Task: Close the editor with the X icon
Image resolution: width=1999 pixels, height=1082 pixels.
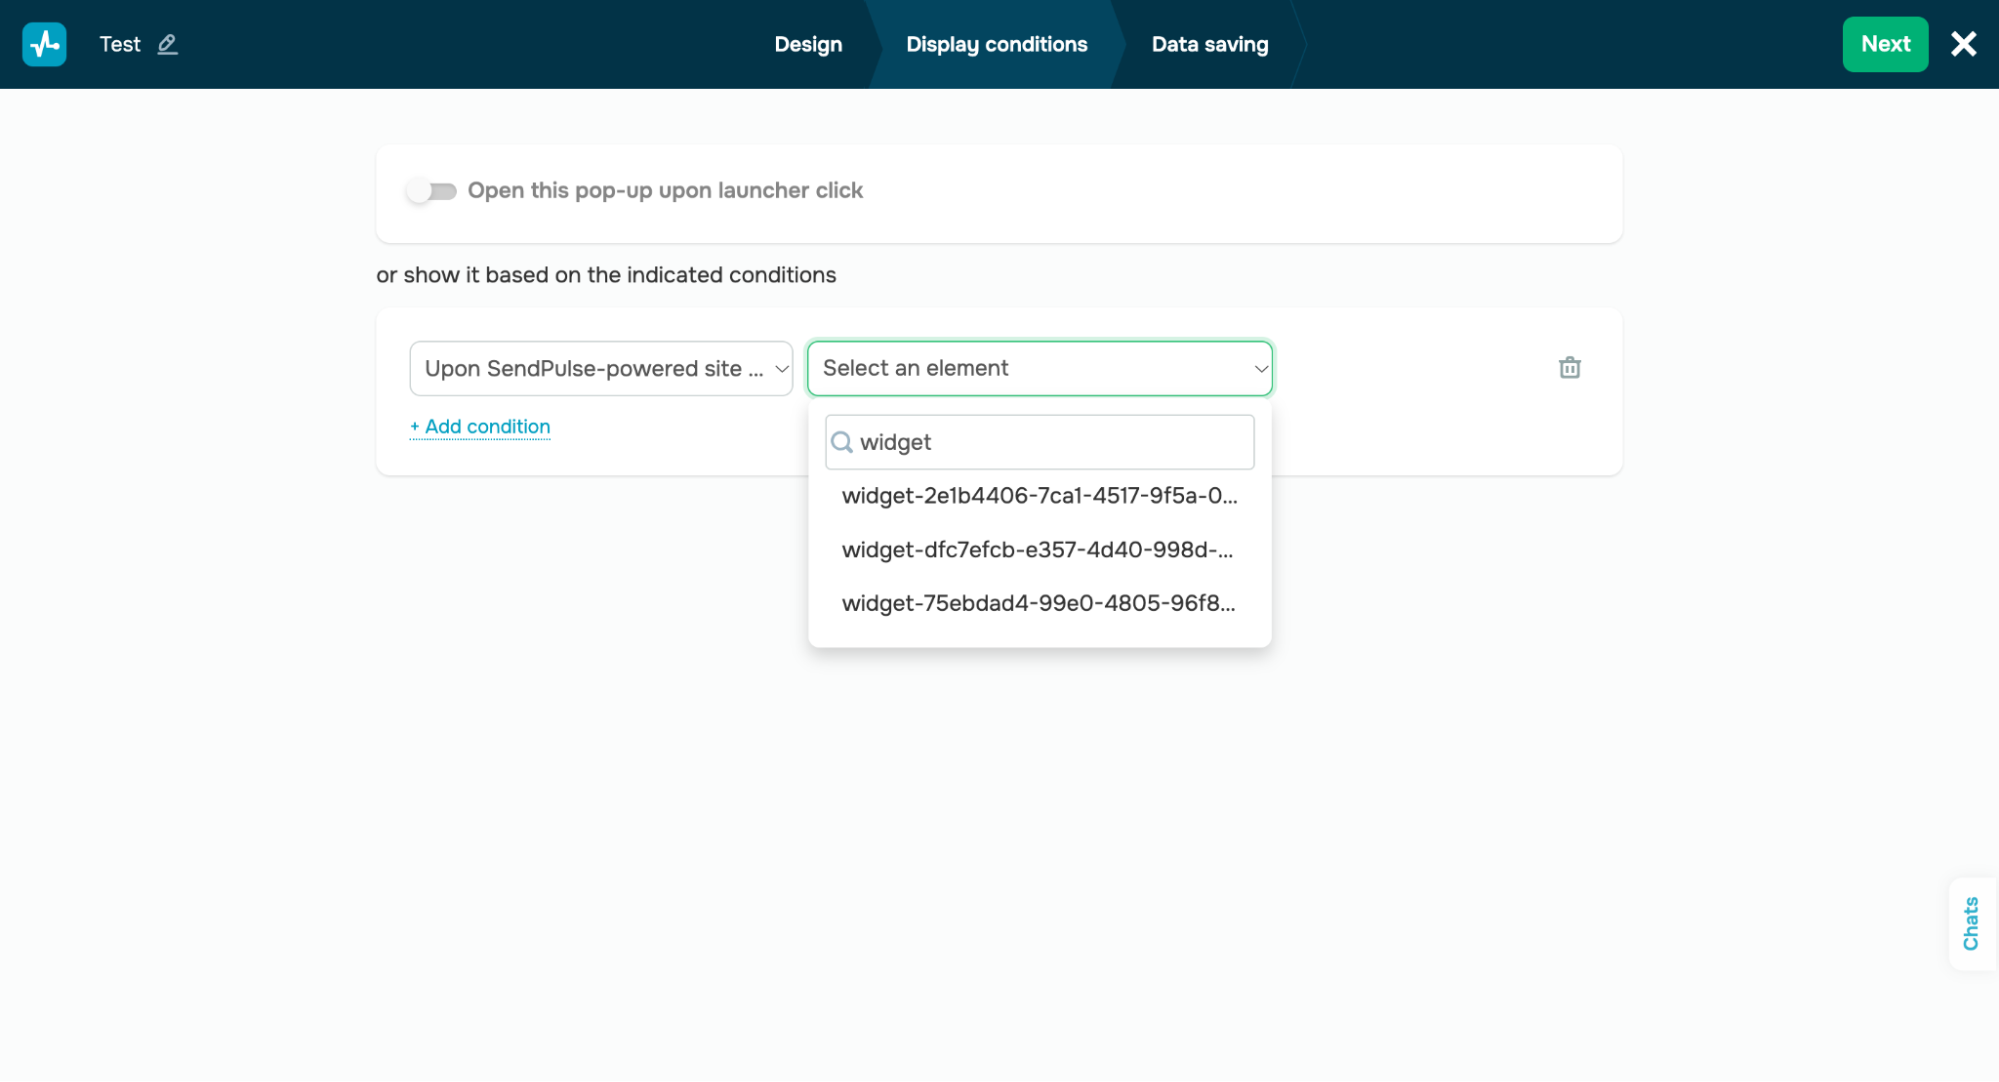Action: [x=1963, y=44]
